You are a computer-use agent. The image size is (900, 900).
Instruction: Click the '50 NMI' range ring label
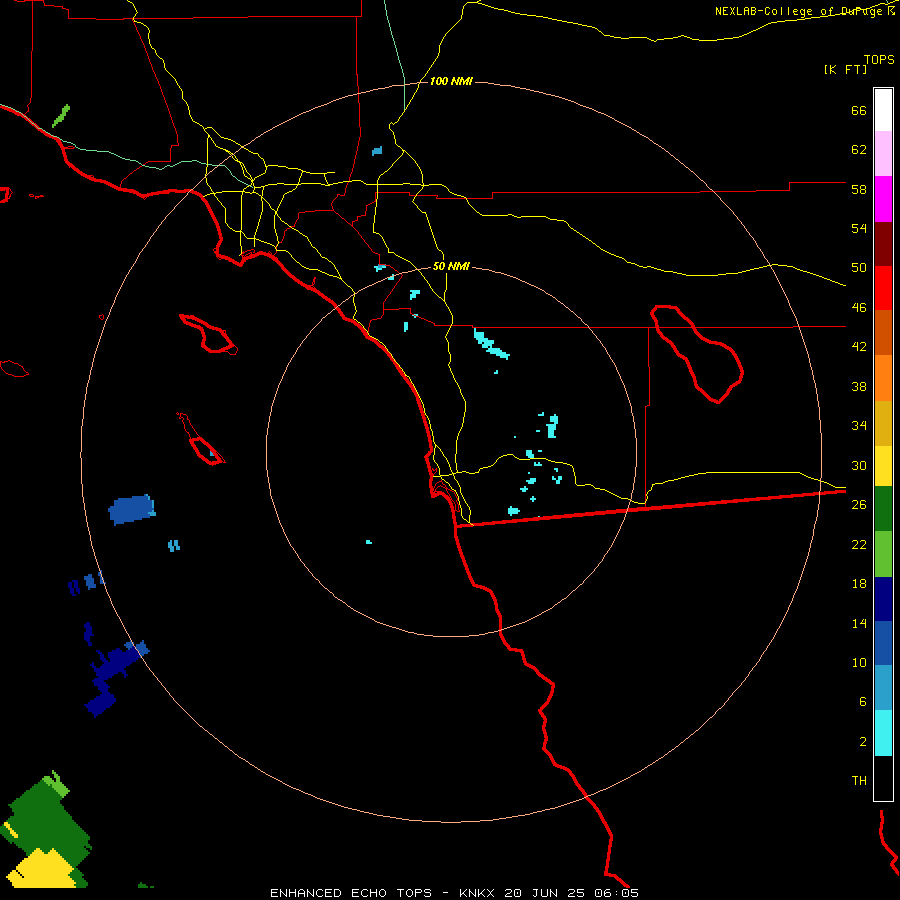(x=451, y=266)
